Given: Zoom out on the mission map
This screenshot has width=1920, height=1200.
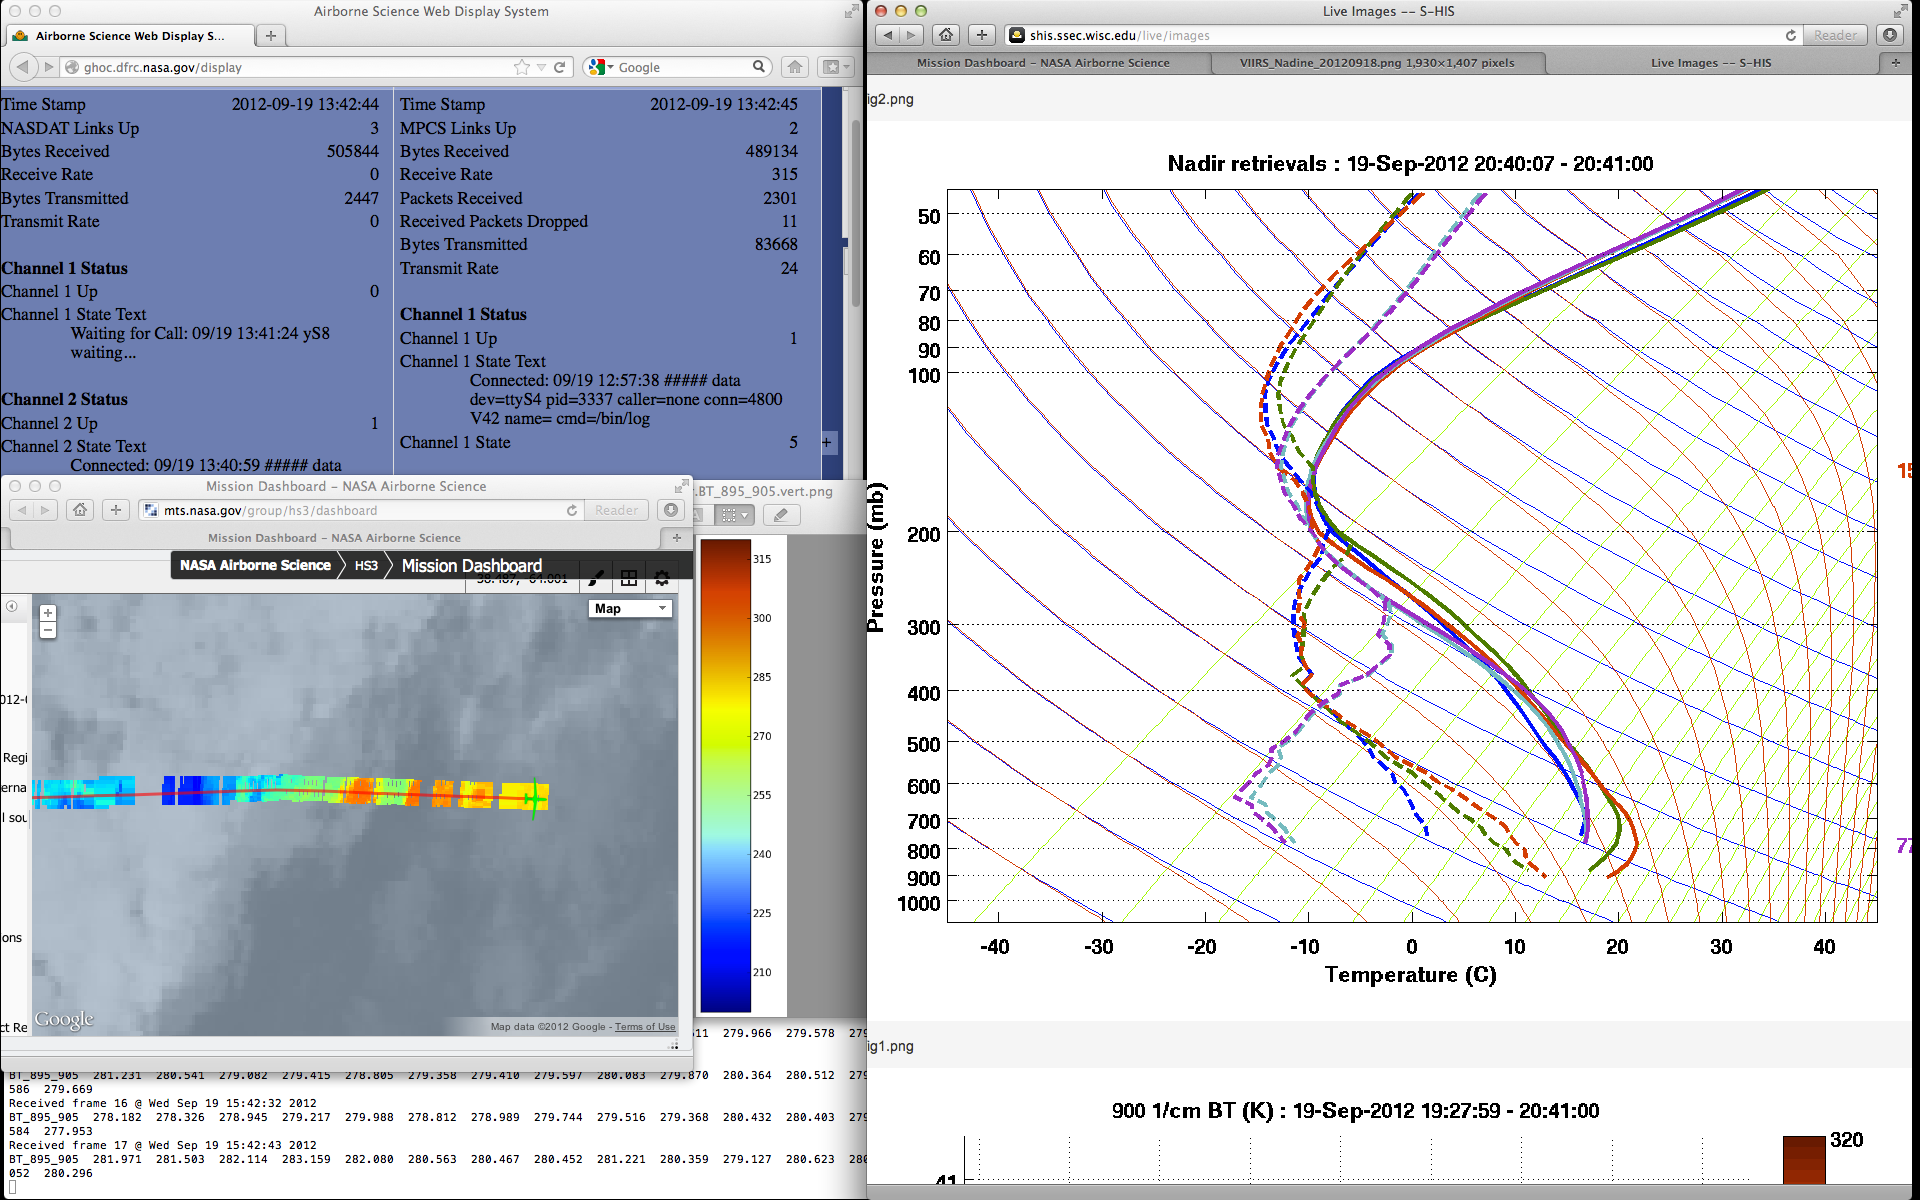Looking at the screenshot, I should (47, 630).
